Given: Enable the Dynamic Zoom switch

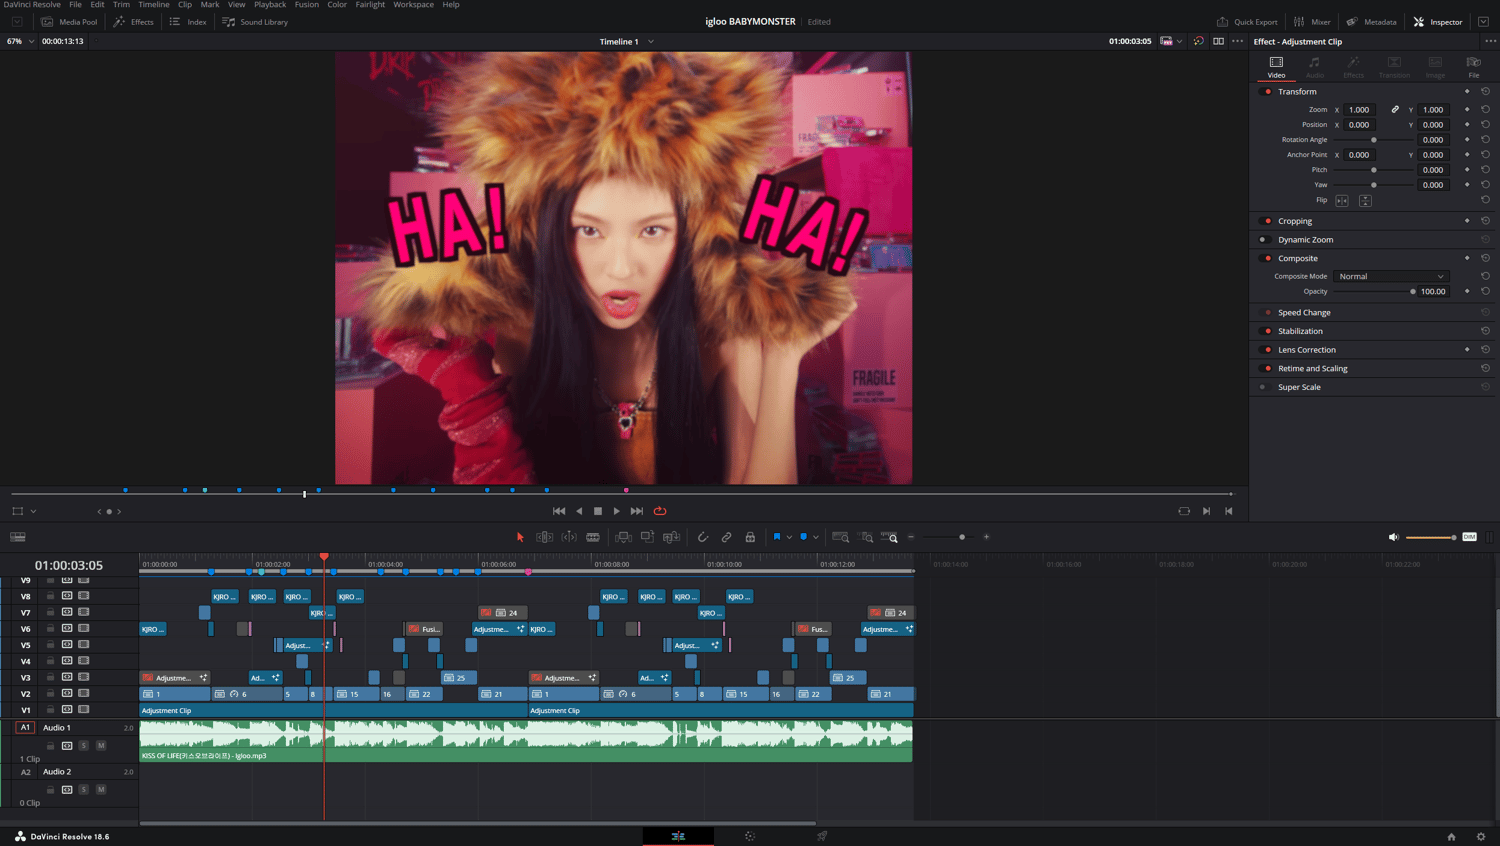Looking at the screenshot, I should (x=1263, y=240).
